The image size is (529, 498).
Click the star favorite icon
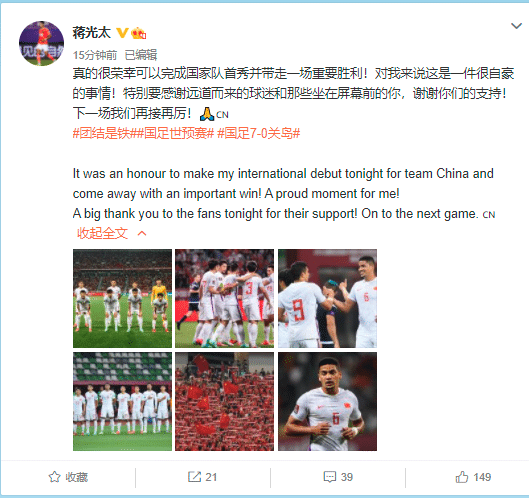tap(54, 477)
